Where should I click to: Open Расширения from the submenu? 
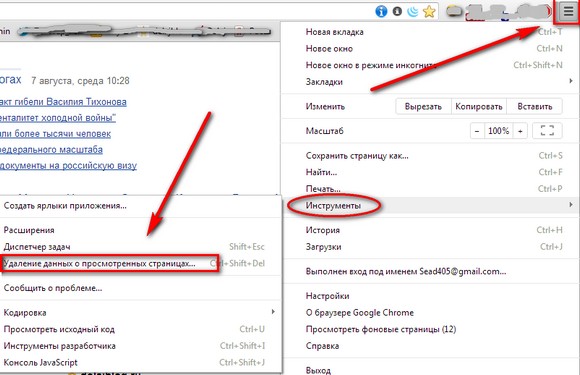(140, 230)
